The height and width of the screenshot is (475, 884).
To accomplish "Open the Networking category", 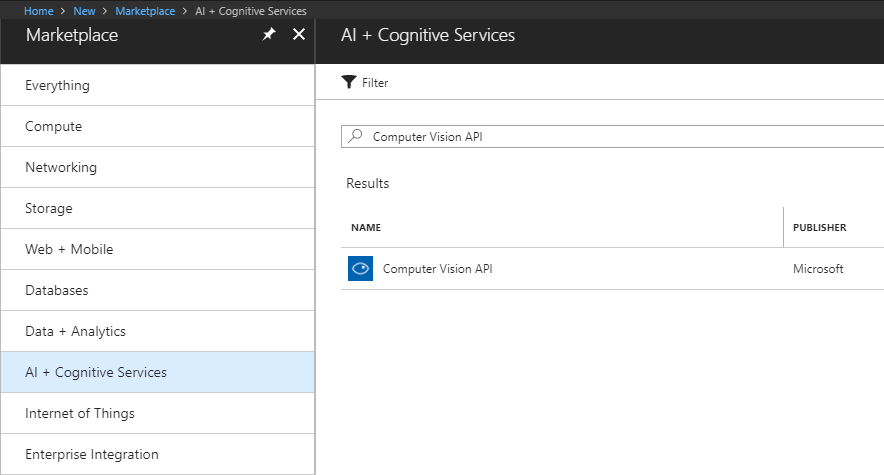I will point(61,168).
